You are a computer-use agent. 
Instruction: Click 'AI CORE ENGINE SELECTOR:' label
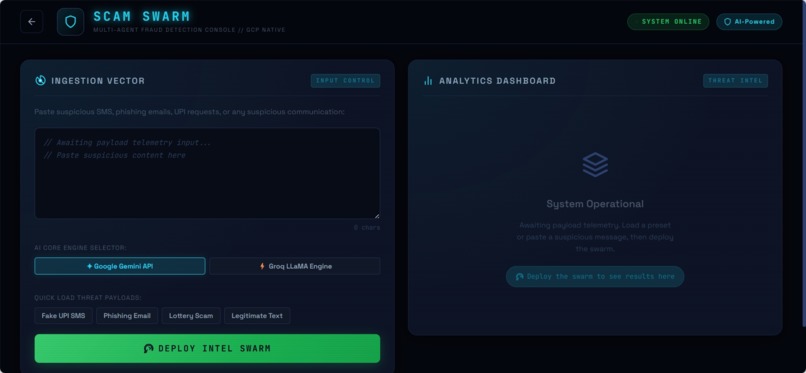click(80, 248)
